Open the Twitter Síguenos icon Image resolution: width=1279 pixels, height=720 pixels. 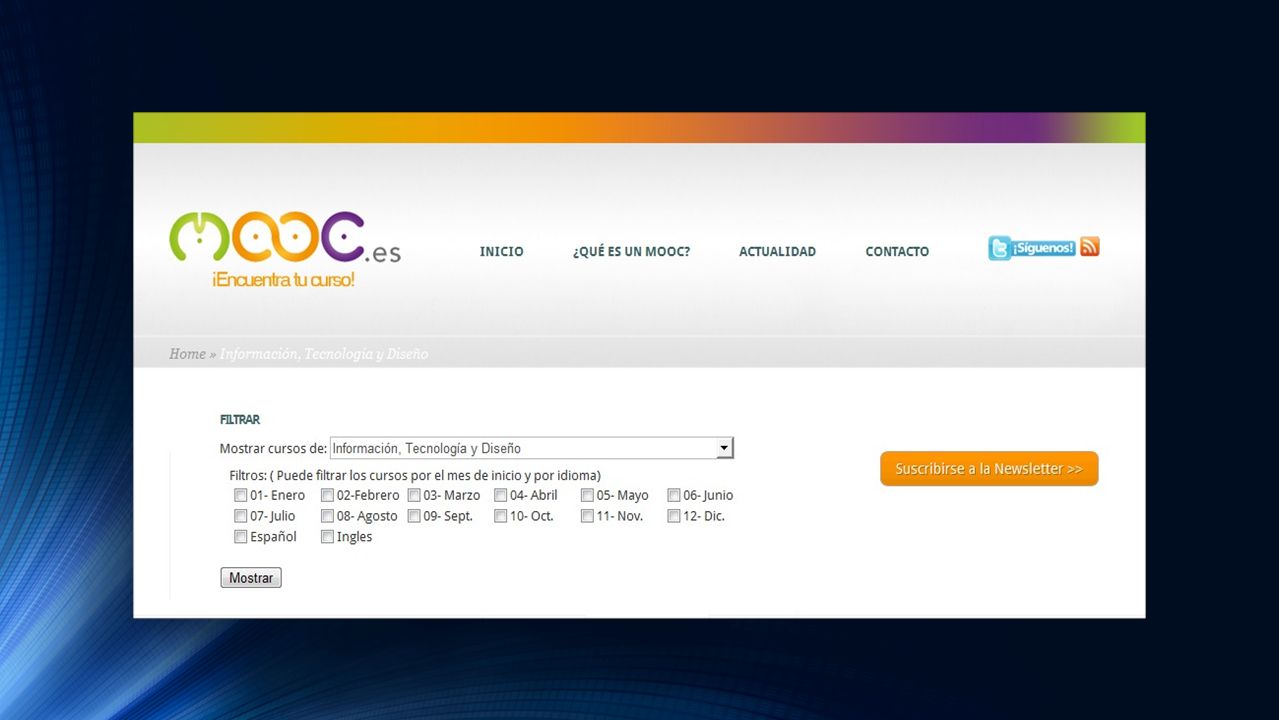[1032, 248]
